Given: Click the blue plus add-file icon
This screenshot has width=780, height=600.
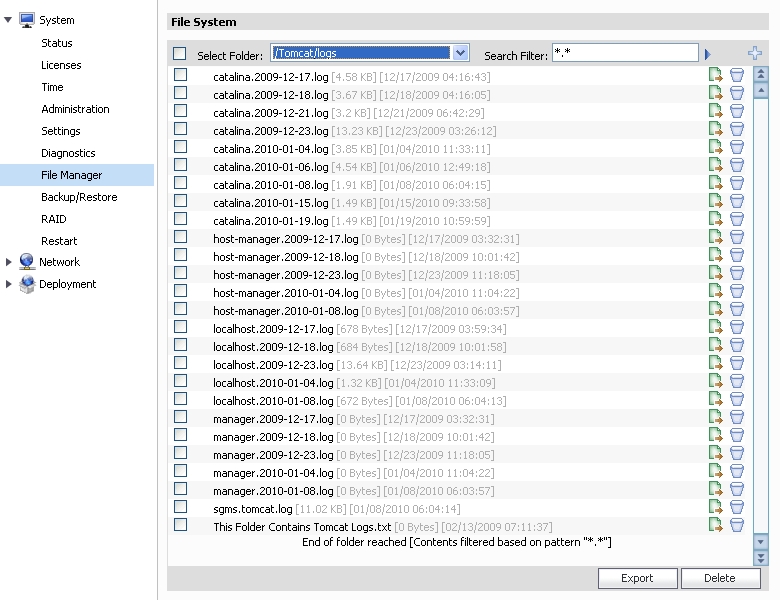Looking at the screenshot, I should click(755, 53).
